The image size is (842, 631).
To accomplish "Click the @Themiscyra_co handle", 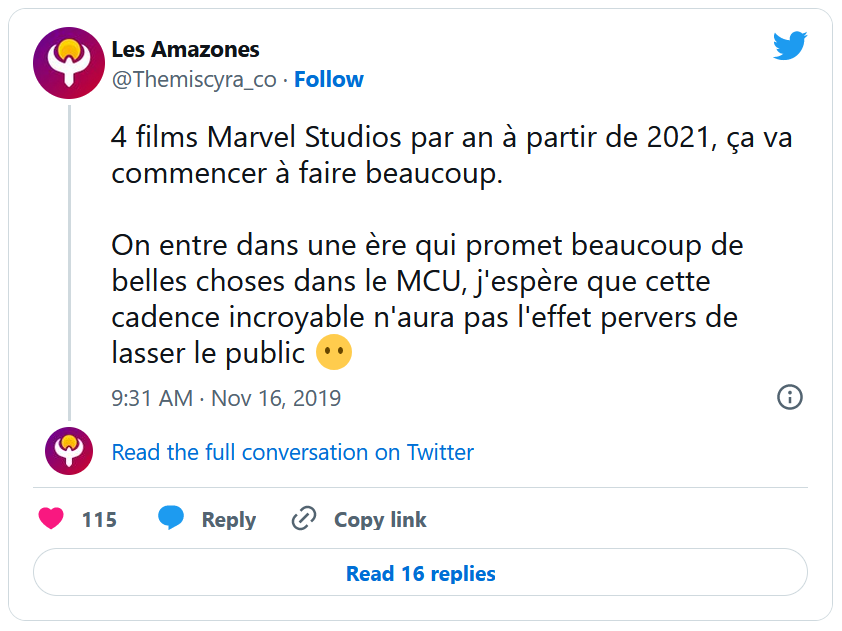I will pos(194,79).
